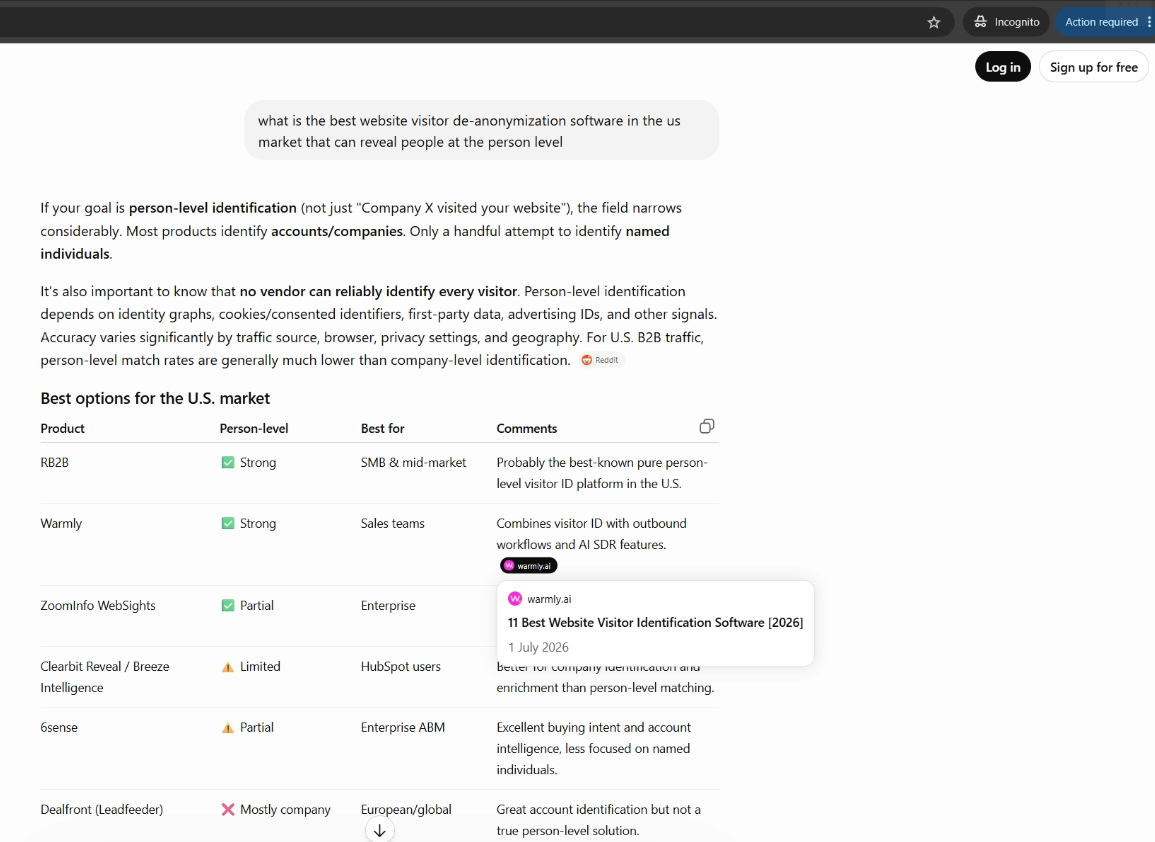Click the warning icon beside 6sense Partial

[x=228, y=728]
